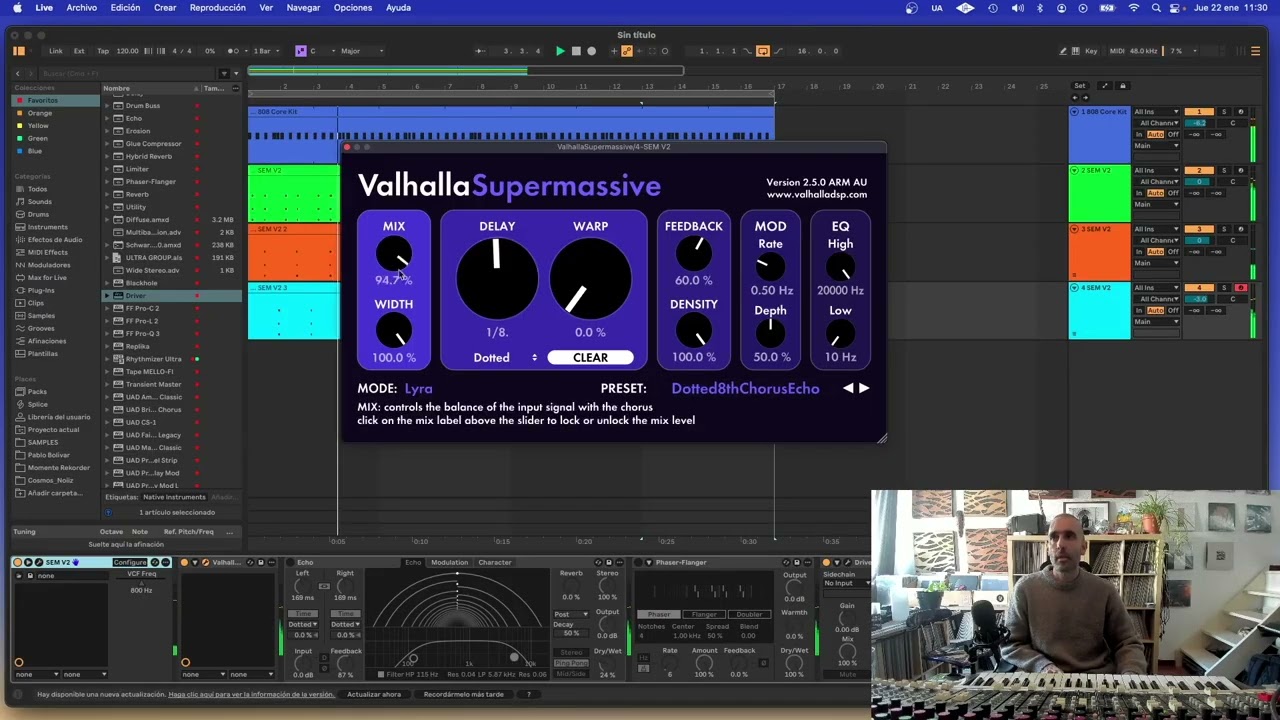The width and height of the screenshot is (1280, 720).
Task: Open the Navegar menu
Action: tap(303, 8)
